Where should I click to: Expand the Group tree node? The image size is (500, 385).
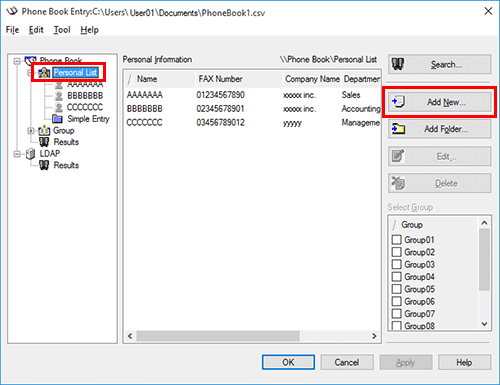pos(31,131)
